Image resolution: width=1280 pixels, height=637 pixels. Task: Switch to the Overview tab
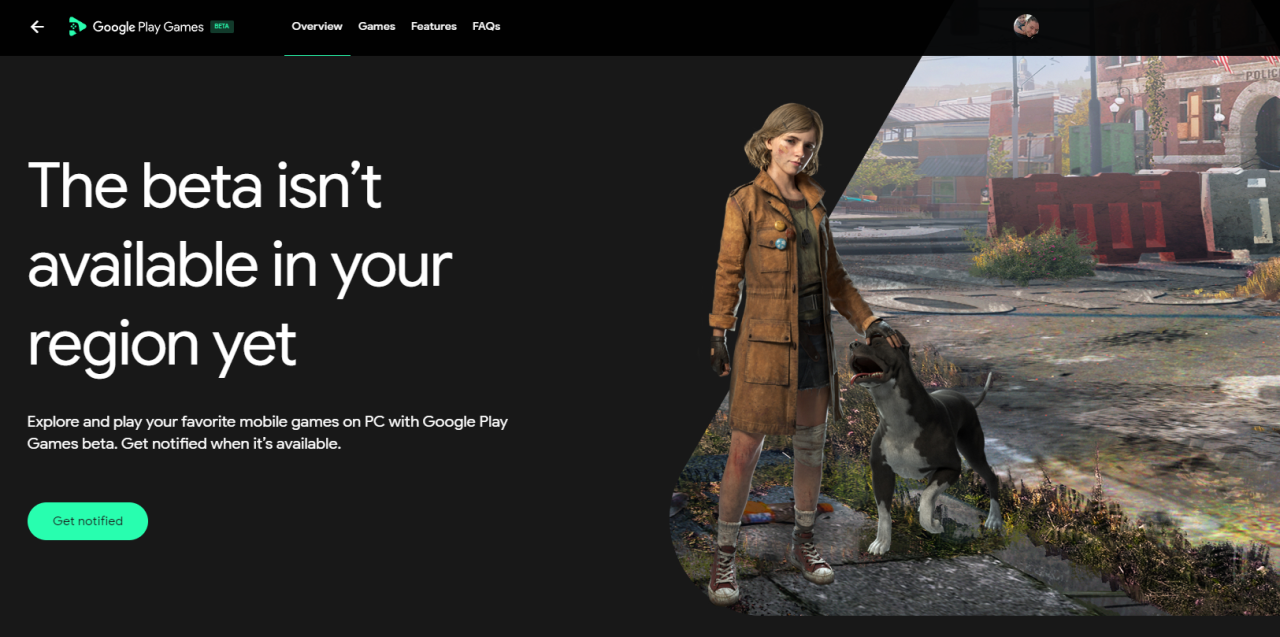(x=317, y=27)
